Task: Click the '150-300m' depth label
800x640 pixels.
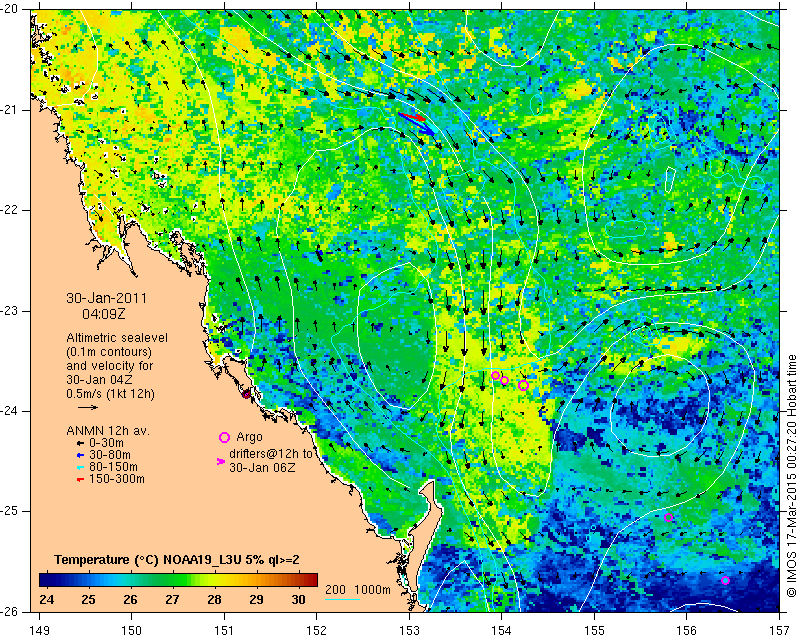Action: (117, 479)
